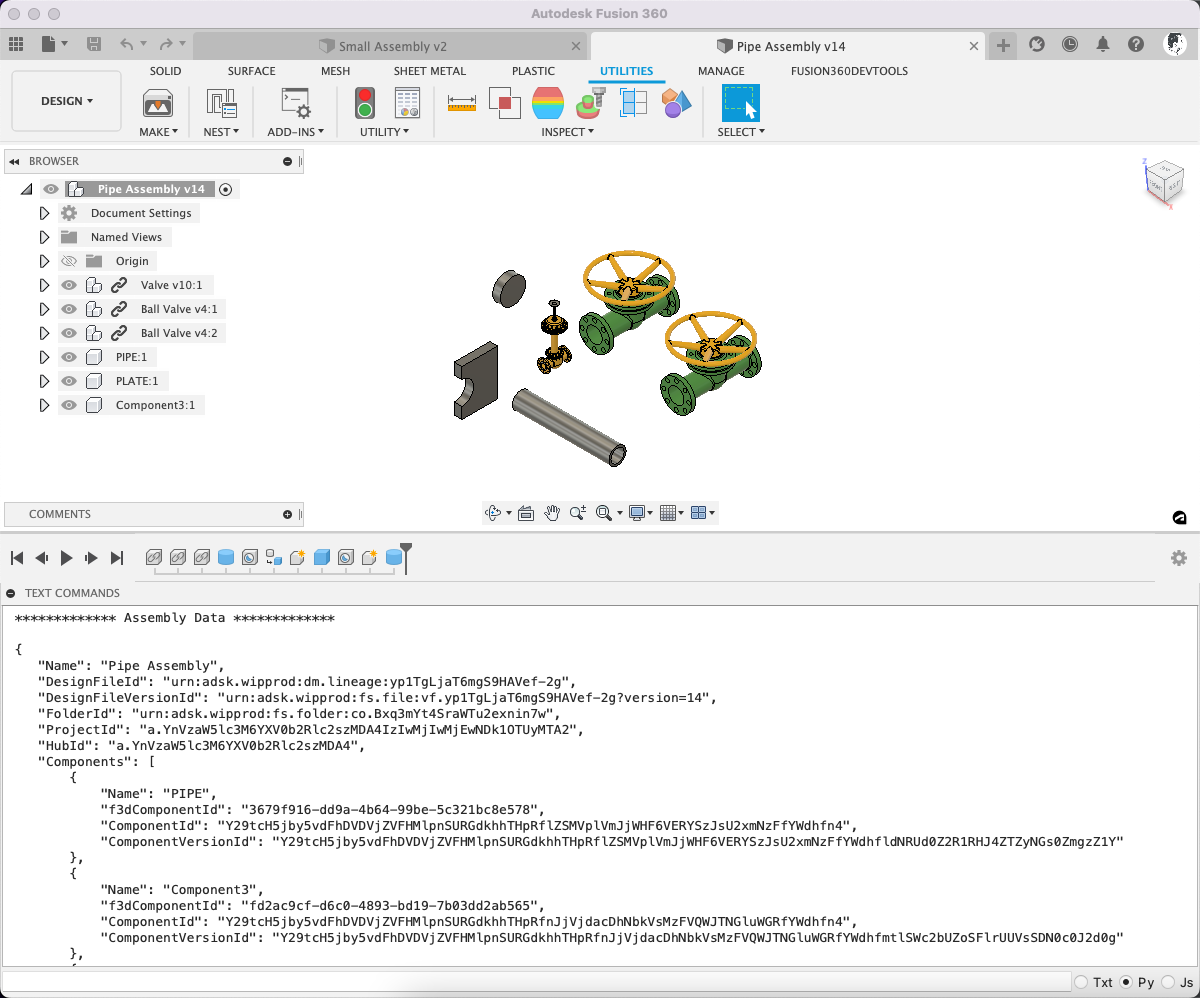Switch to the FUSION360DEVTOOLS tab

pyautogui.click(x=849, y=71)
